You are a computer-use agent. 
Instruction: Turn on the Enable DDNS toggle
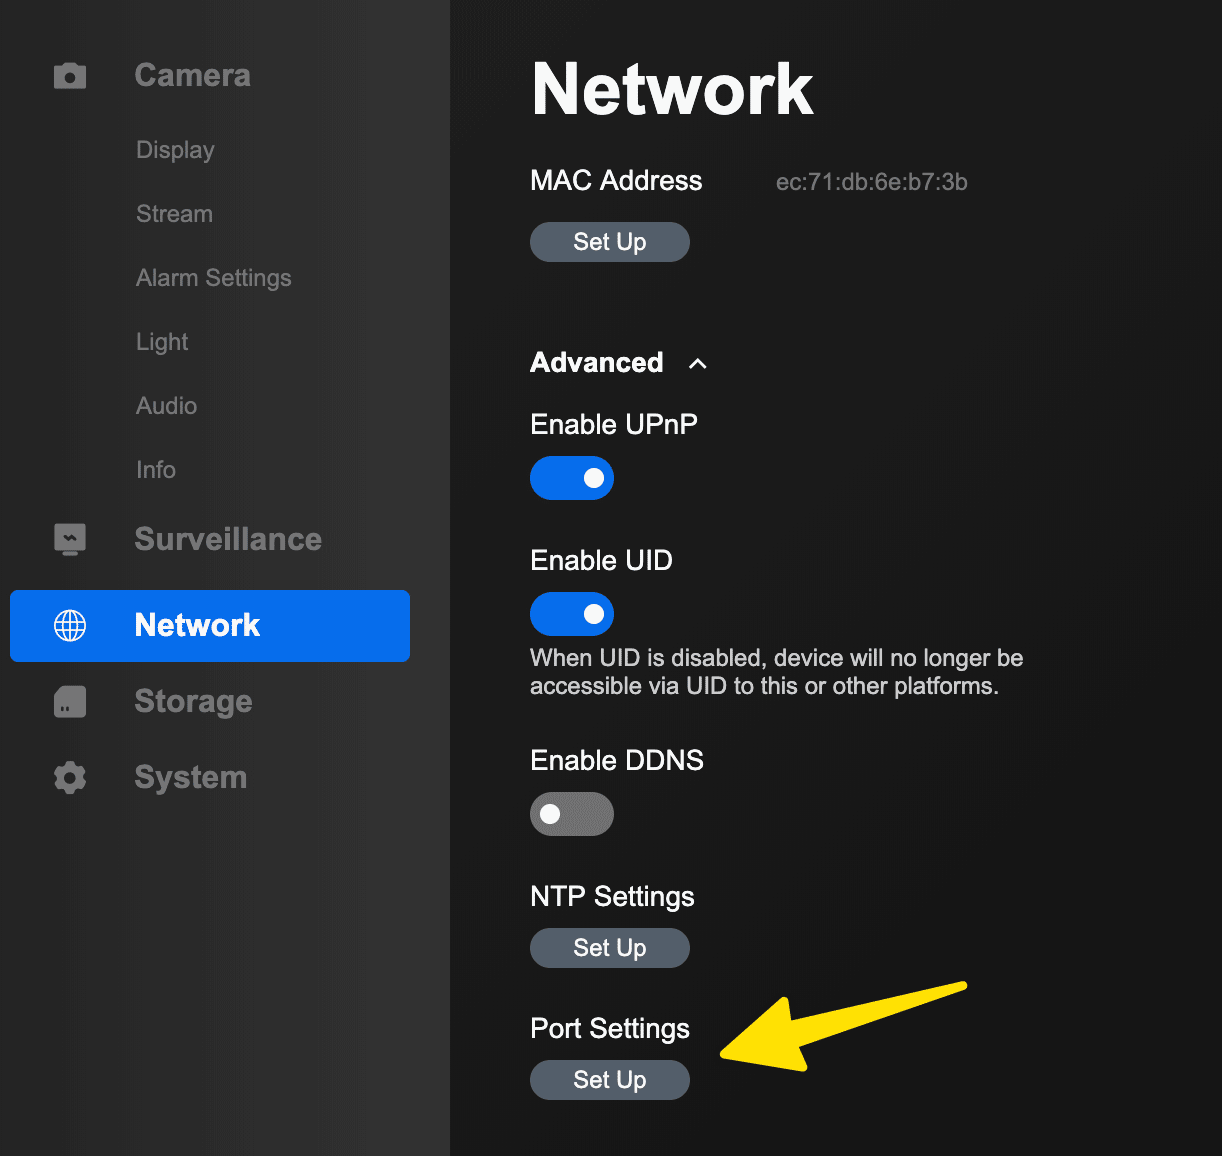pos(572,814)
